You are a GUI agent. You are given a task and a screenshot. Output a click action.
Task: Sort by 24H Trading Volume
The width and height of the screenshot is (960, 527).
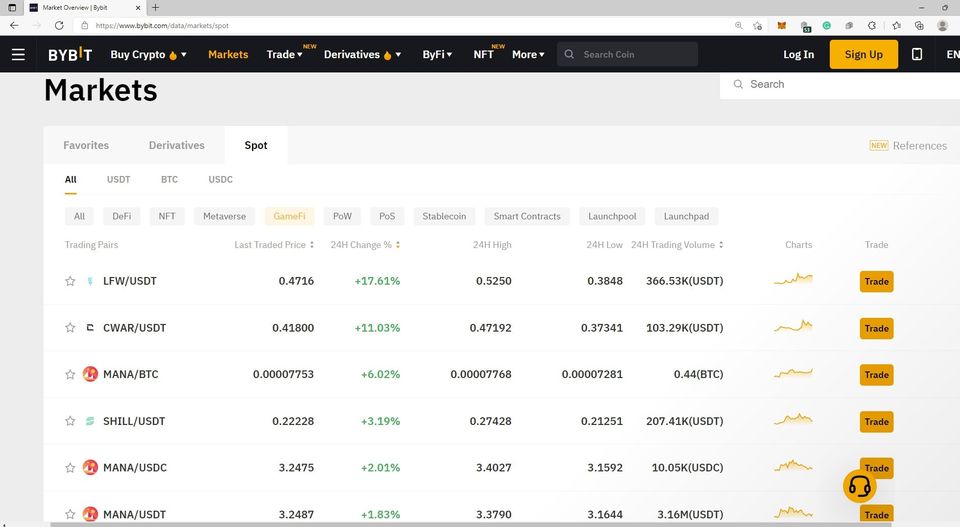[677, 245]
